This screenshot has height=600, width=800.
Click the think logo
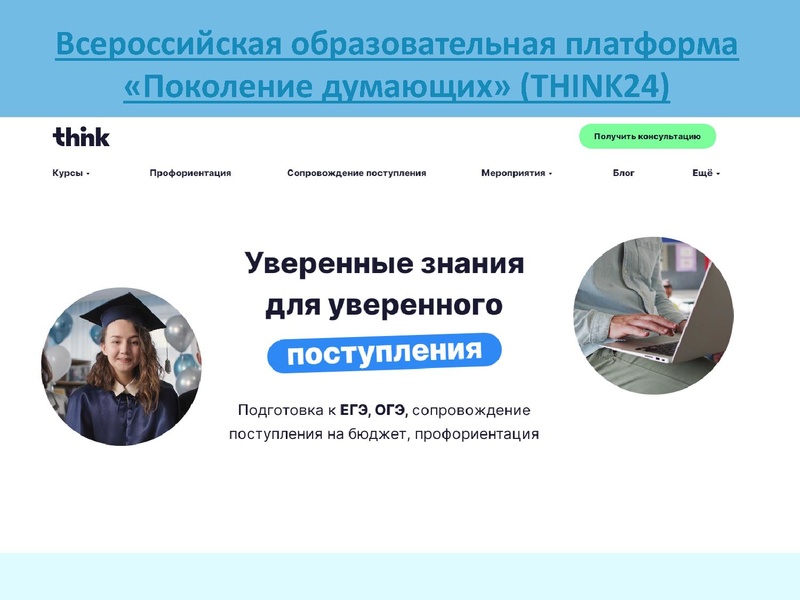tap(81, 136)
